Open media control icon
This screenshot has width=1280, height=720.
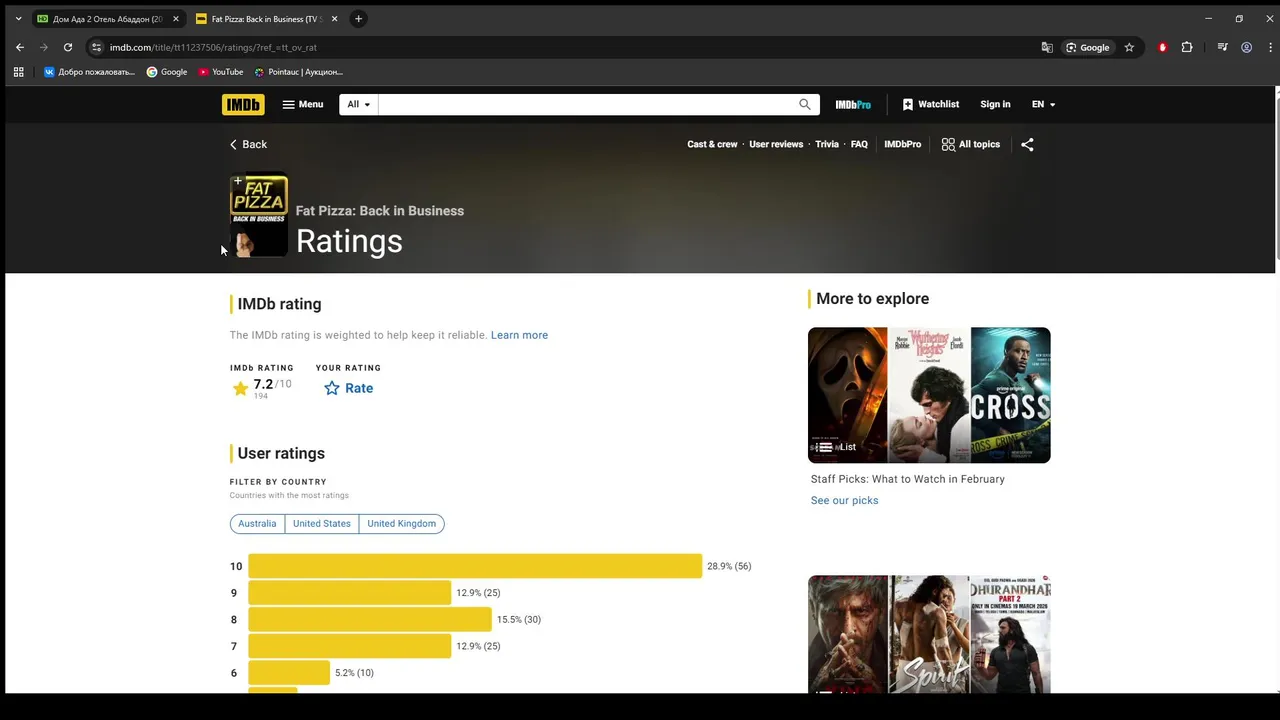click(x=1222, y=47)
